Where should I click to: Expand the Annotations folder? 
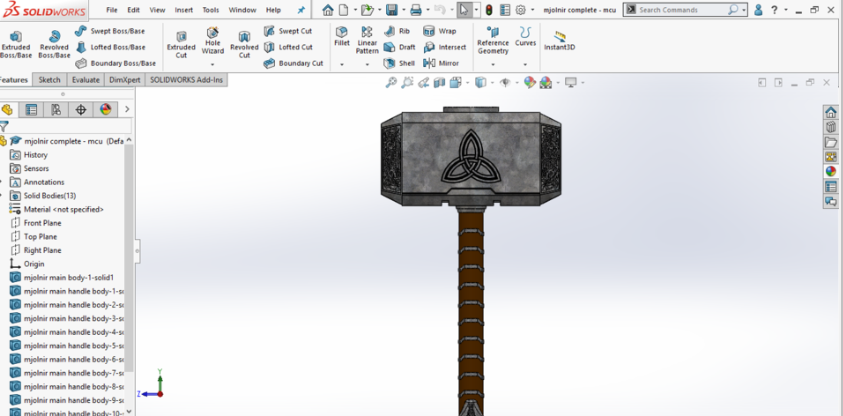click(1, 182)
